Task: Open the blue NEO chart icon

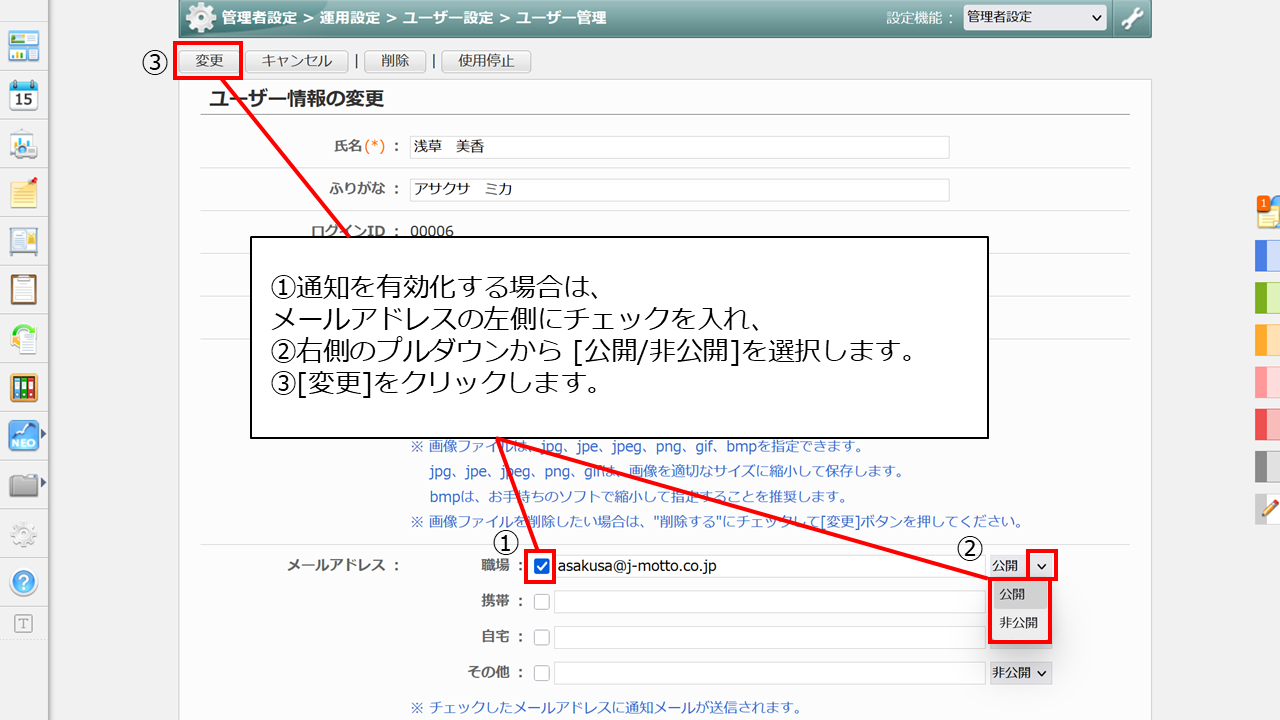Action: click(23, 436)
